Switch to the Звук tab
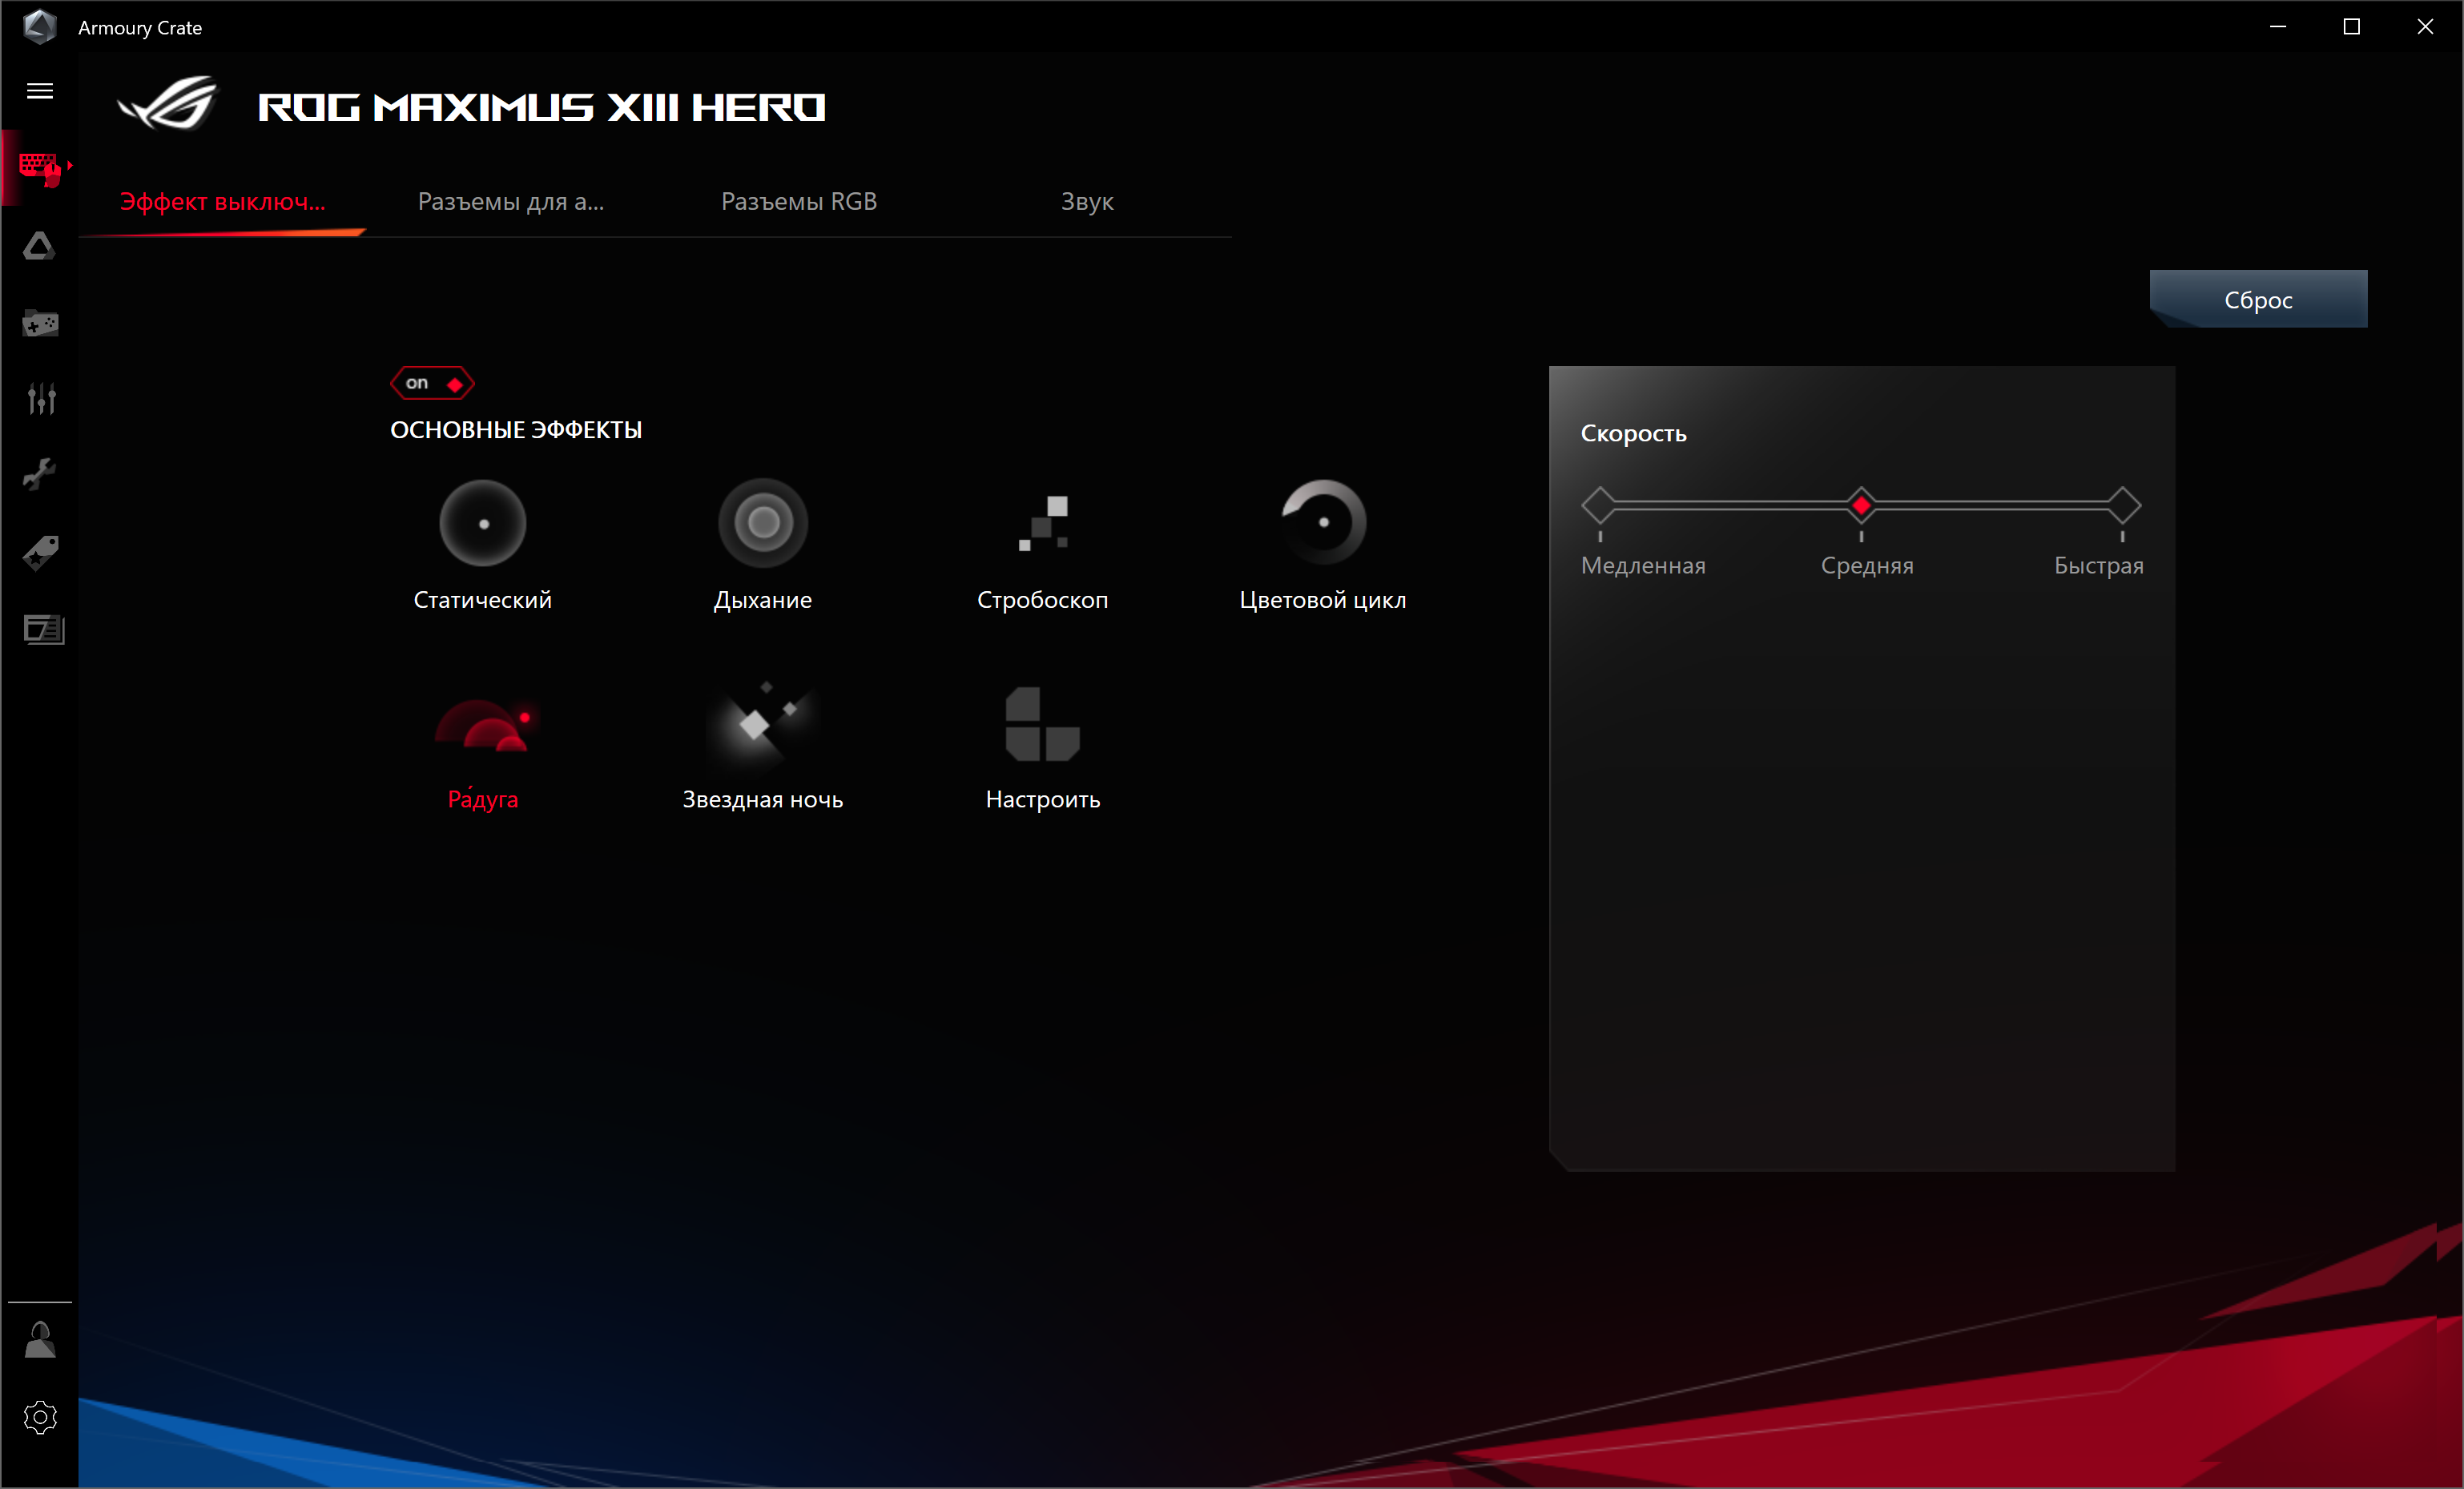 pos(1086,201)
